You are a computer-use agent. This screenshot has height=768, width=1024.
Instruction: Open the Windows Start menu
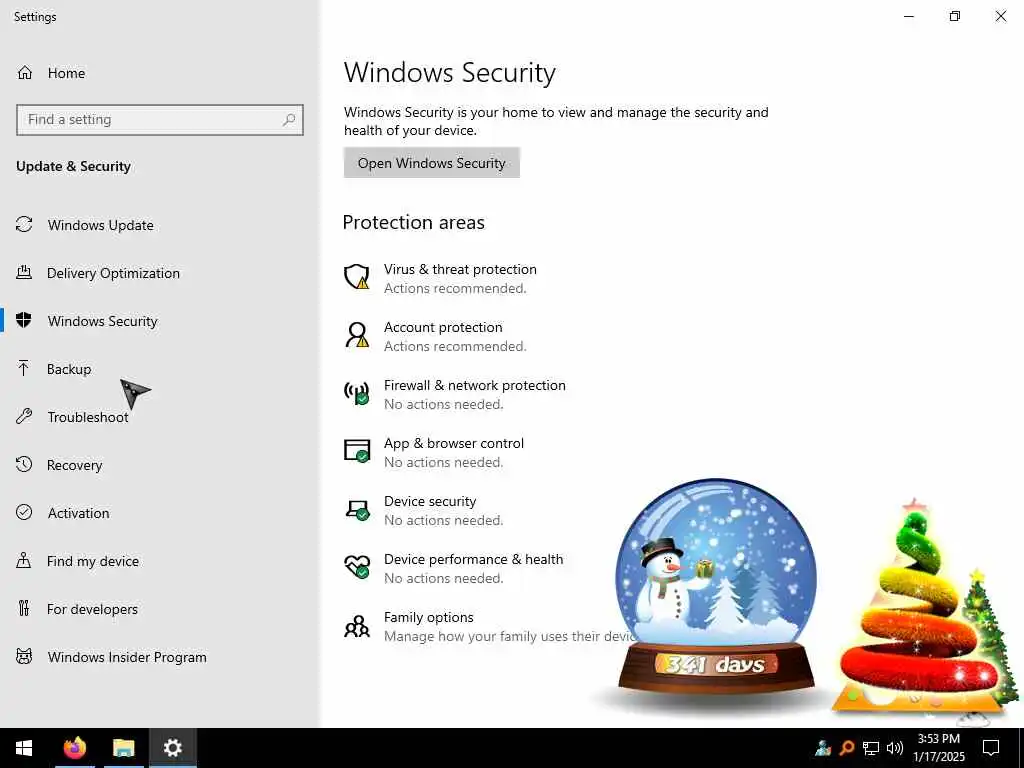[24, 748]
